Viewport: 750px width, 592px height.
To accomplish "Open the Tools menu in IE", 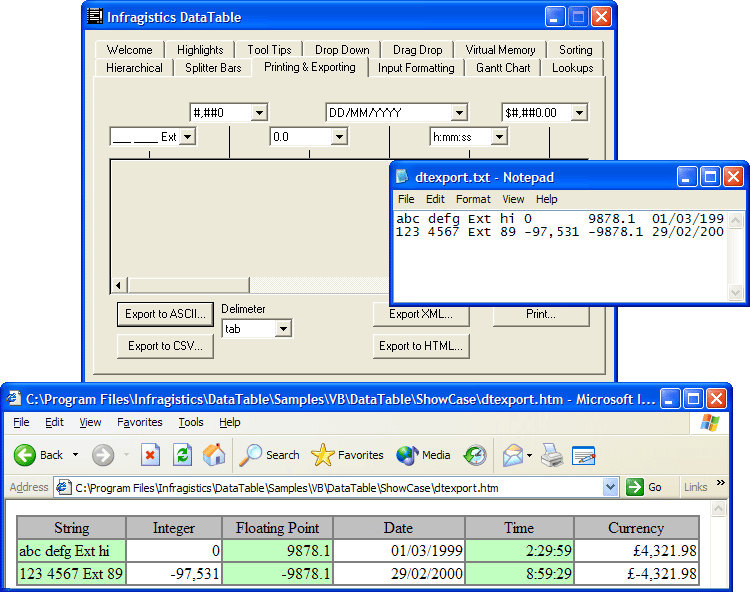I will pyautogui.click(x=191, y=422).
